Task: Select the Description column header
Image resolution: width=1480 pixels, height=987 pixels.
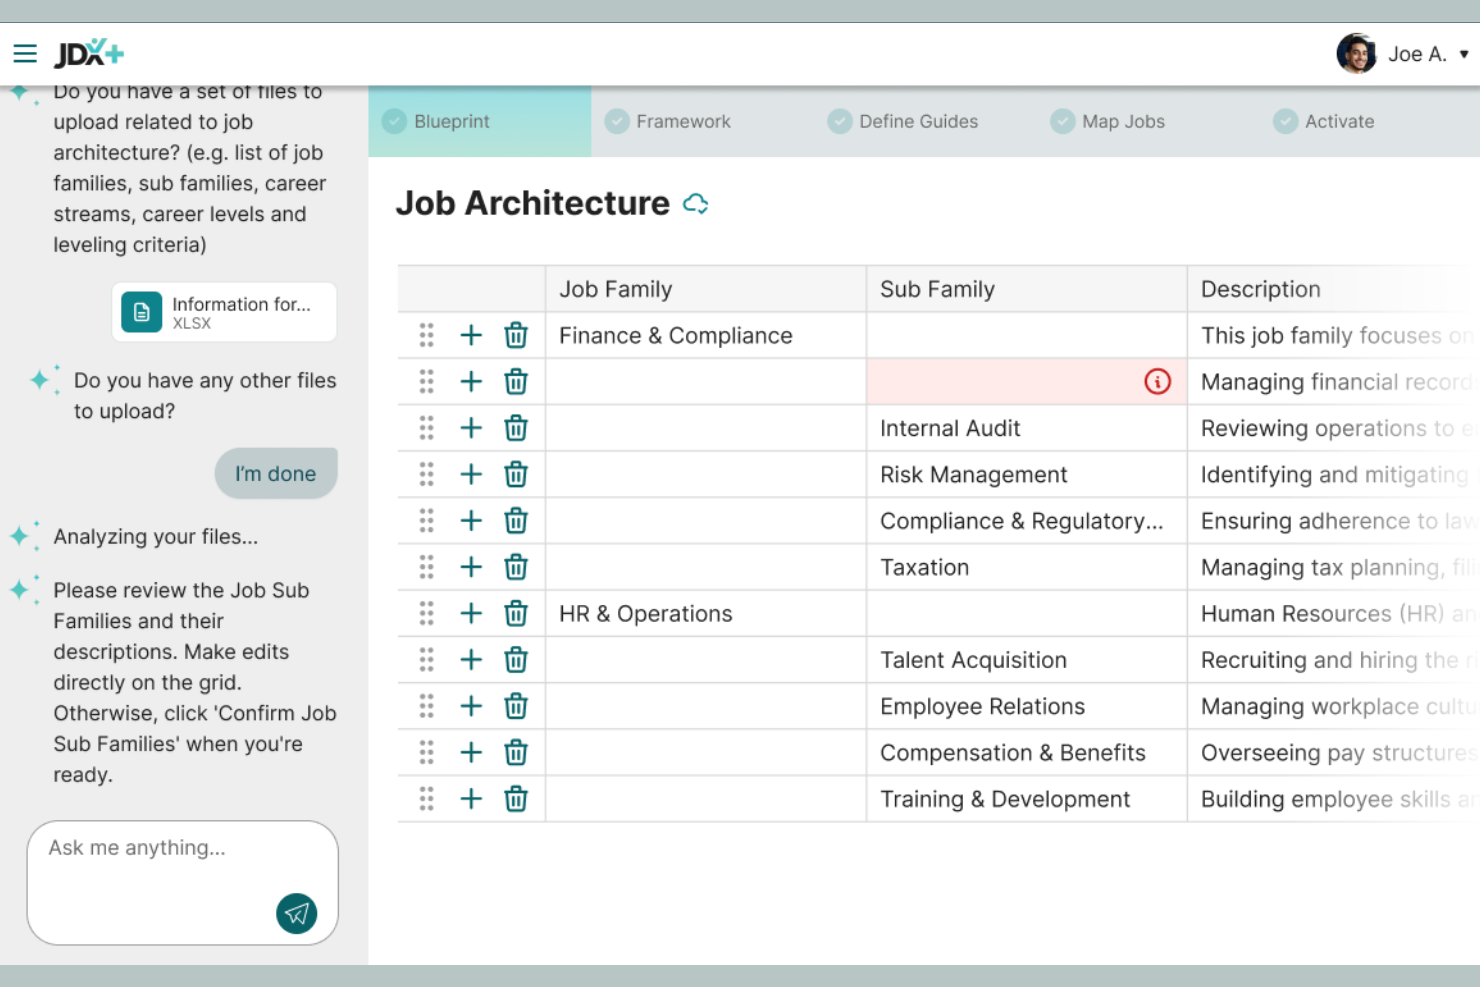Action: (1334, 289)
